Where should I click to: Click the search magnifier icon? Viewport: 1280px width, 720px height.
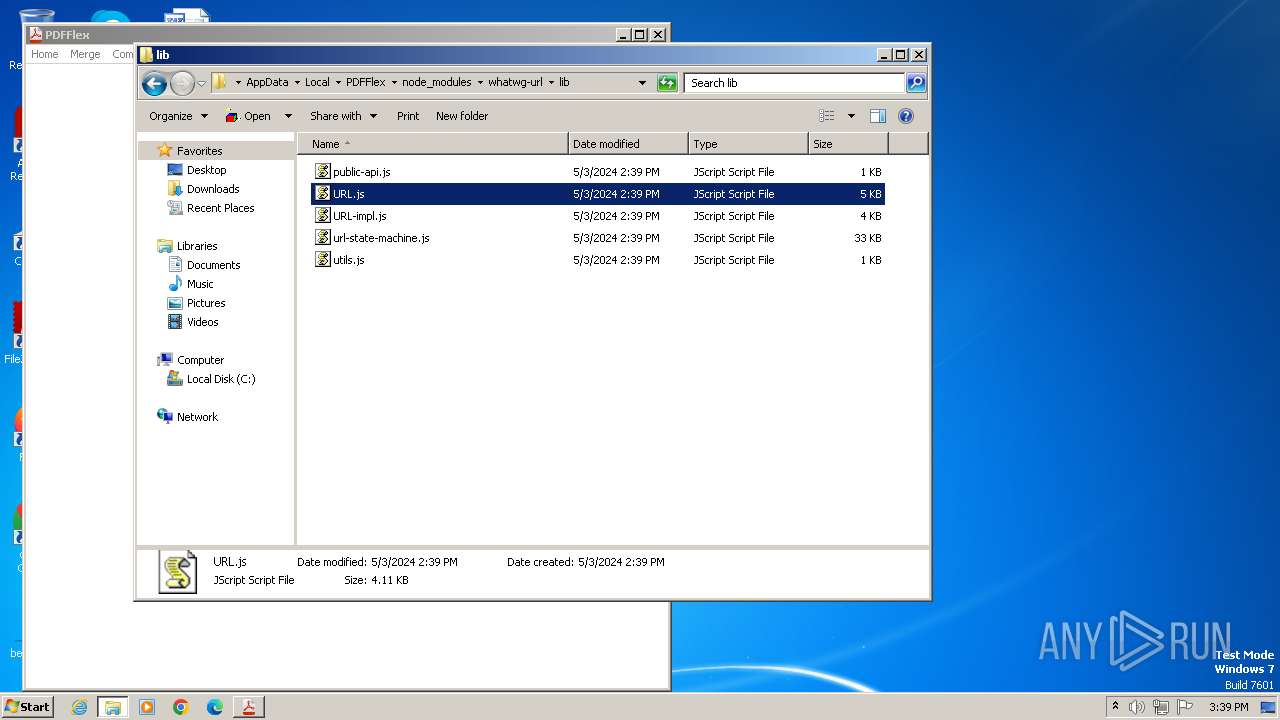point(916,83)
